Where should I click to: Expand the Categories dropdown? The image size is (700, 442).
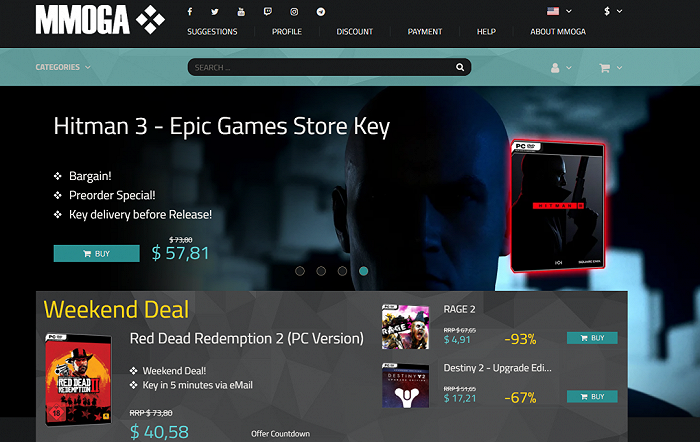coord(63,67)
